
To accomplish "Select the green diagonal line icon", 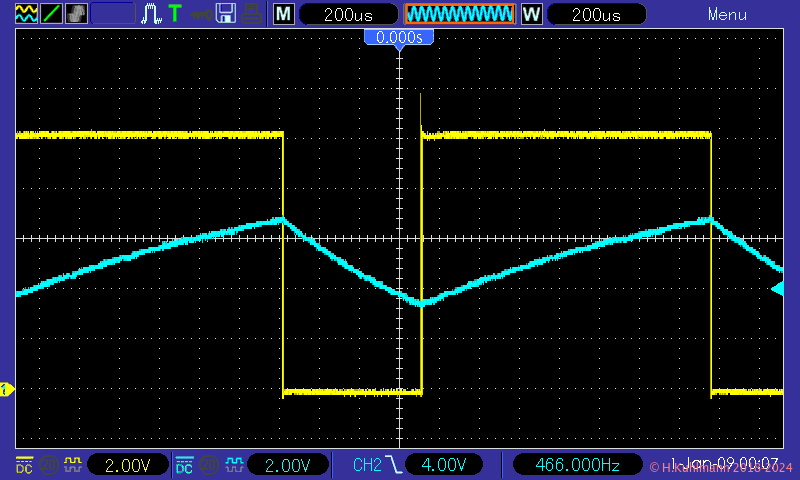I will (50, 14).
